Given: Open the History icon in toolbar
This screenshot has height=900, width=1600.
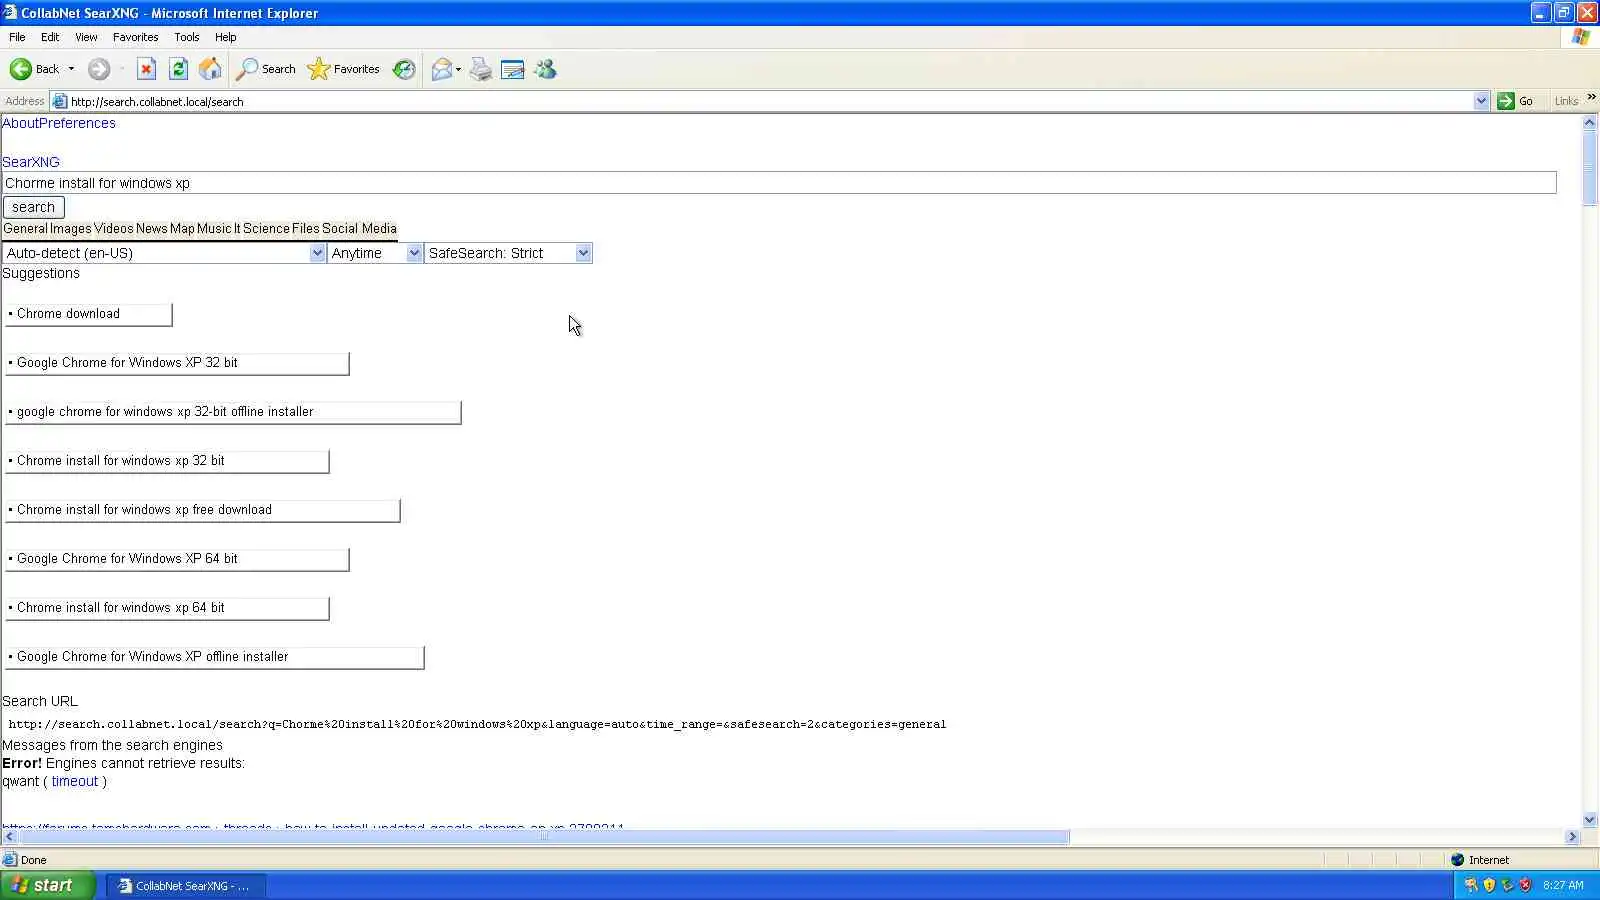Looking at the screenshot, I should [404, 69].
